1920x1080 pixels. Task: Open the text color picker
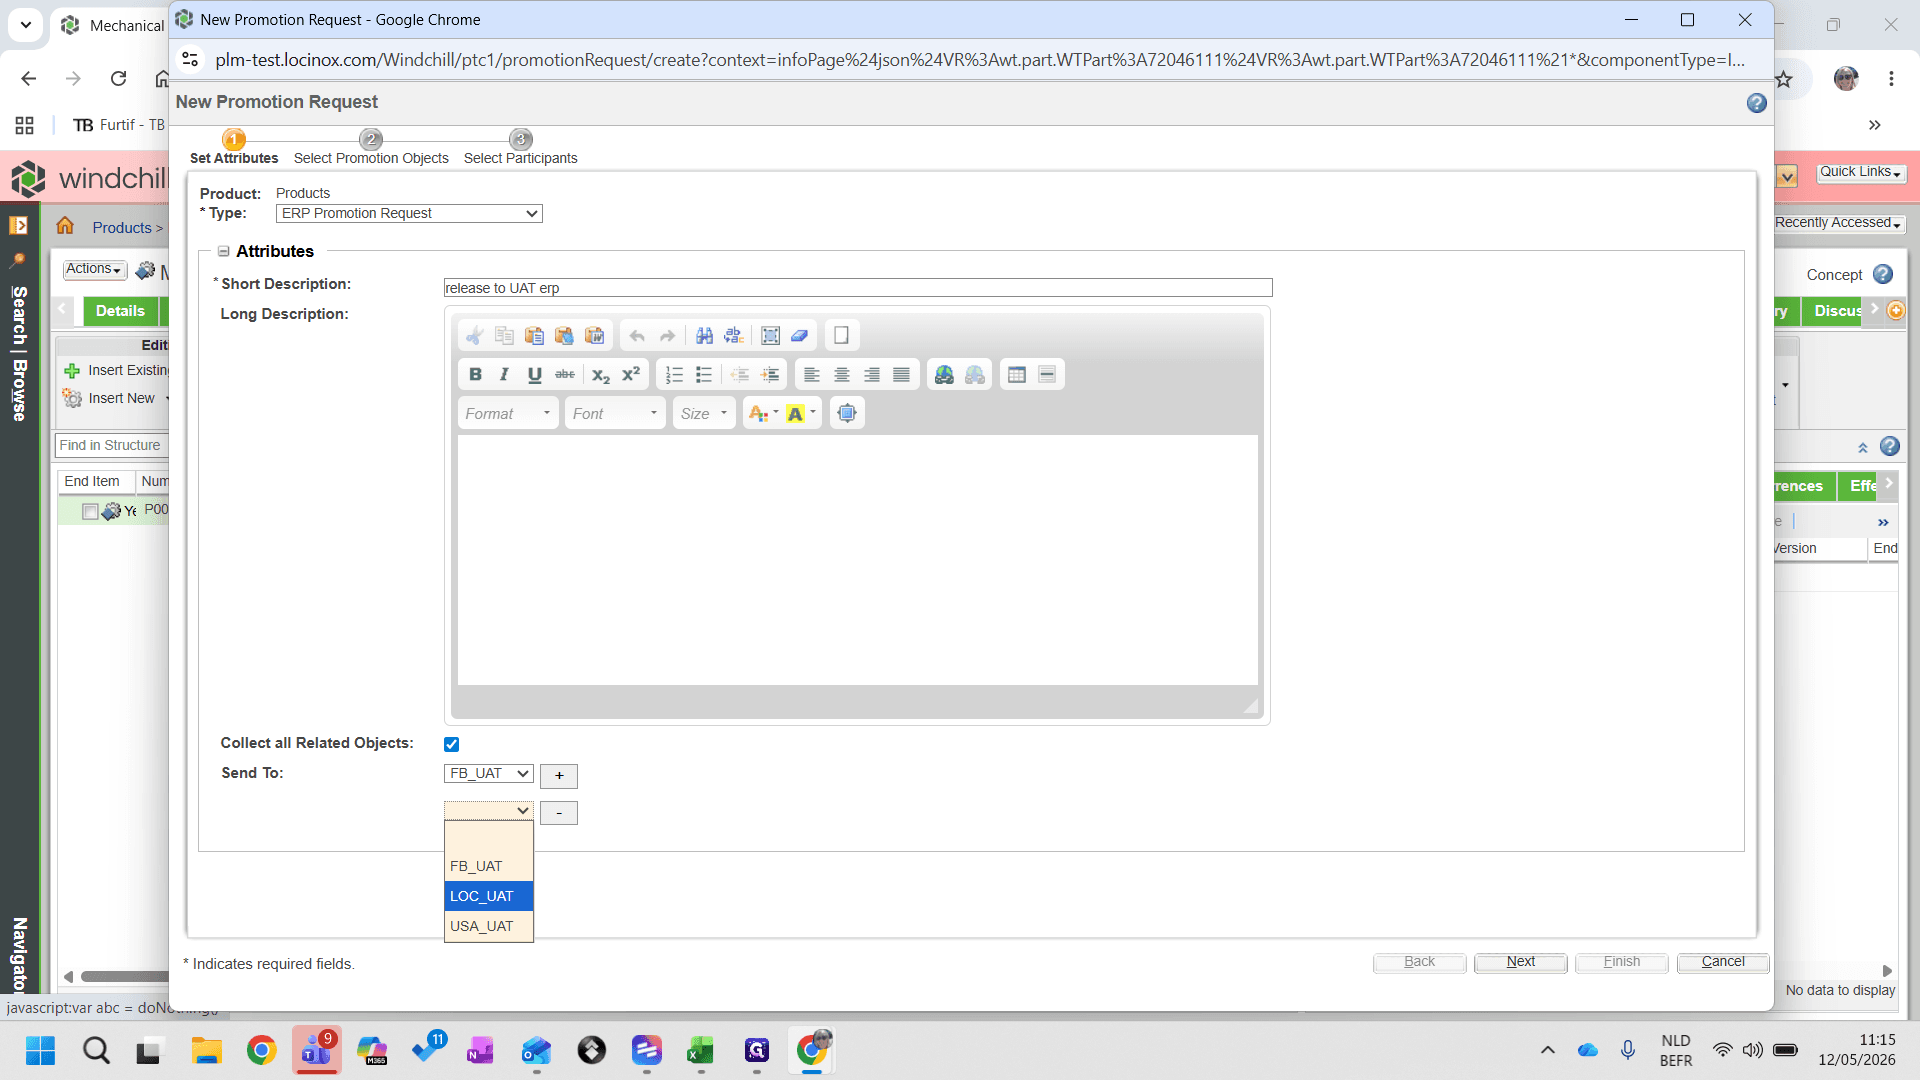pos(762,414)
